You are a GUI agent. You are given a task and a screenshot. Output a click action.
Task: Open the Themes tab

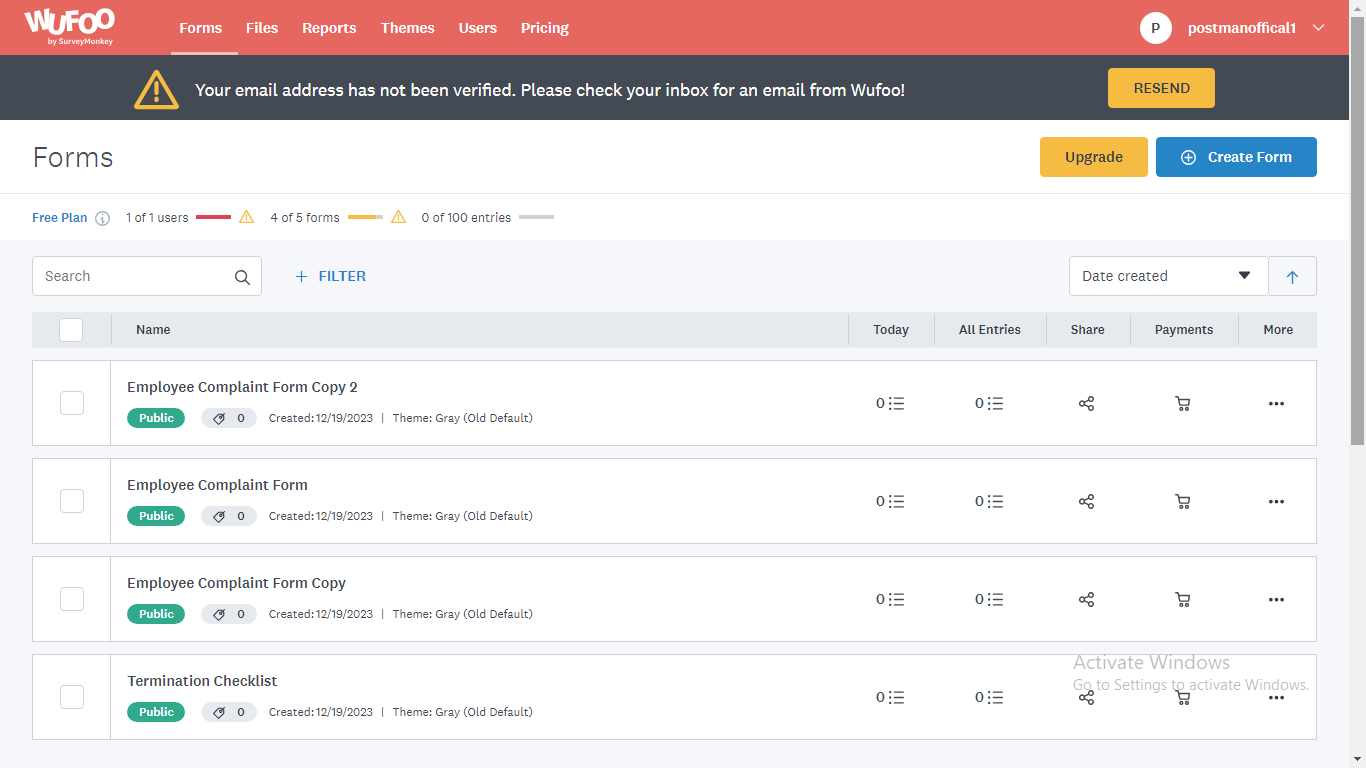click(407, 28)
